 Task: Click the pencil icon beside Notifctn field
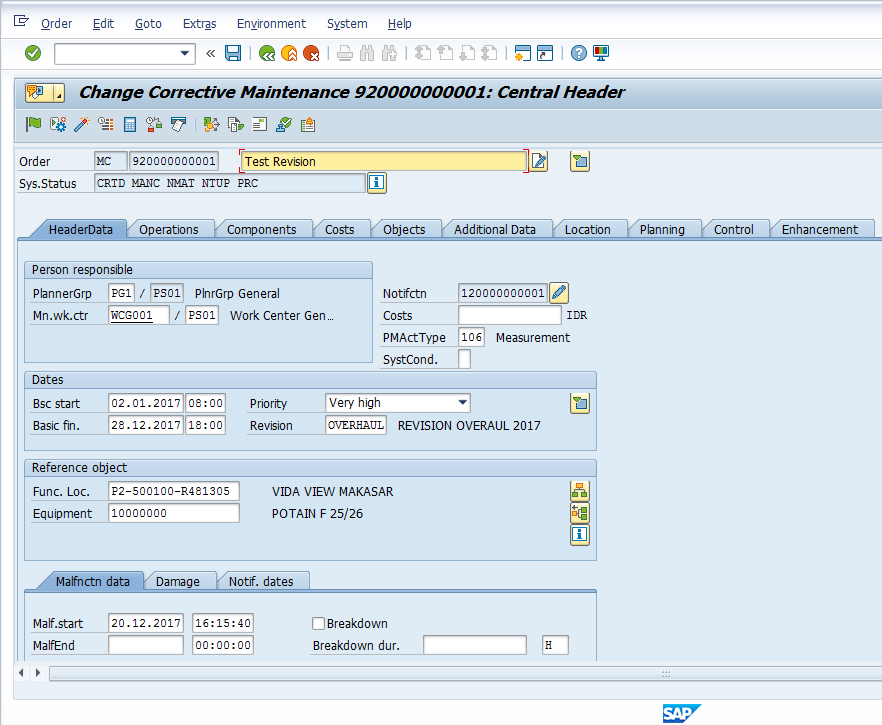coord(558,293)
